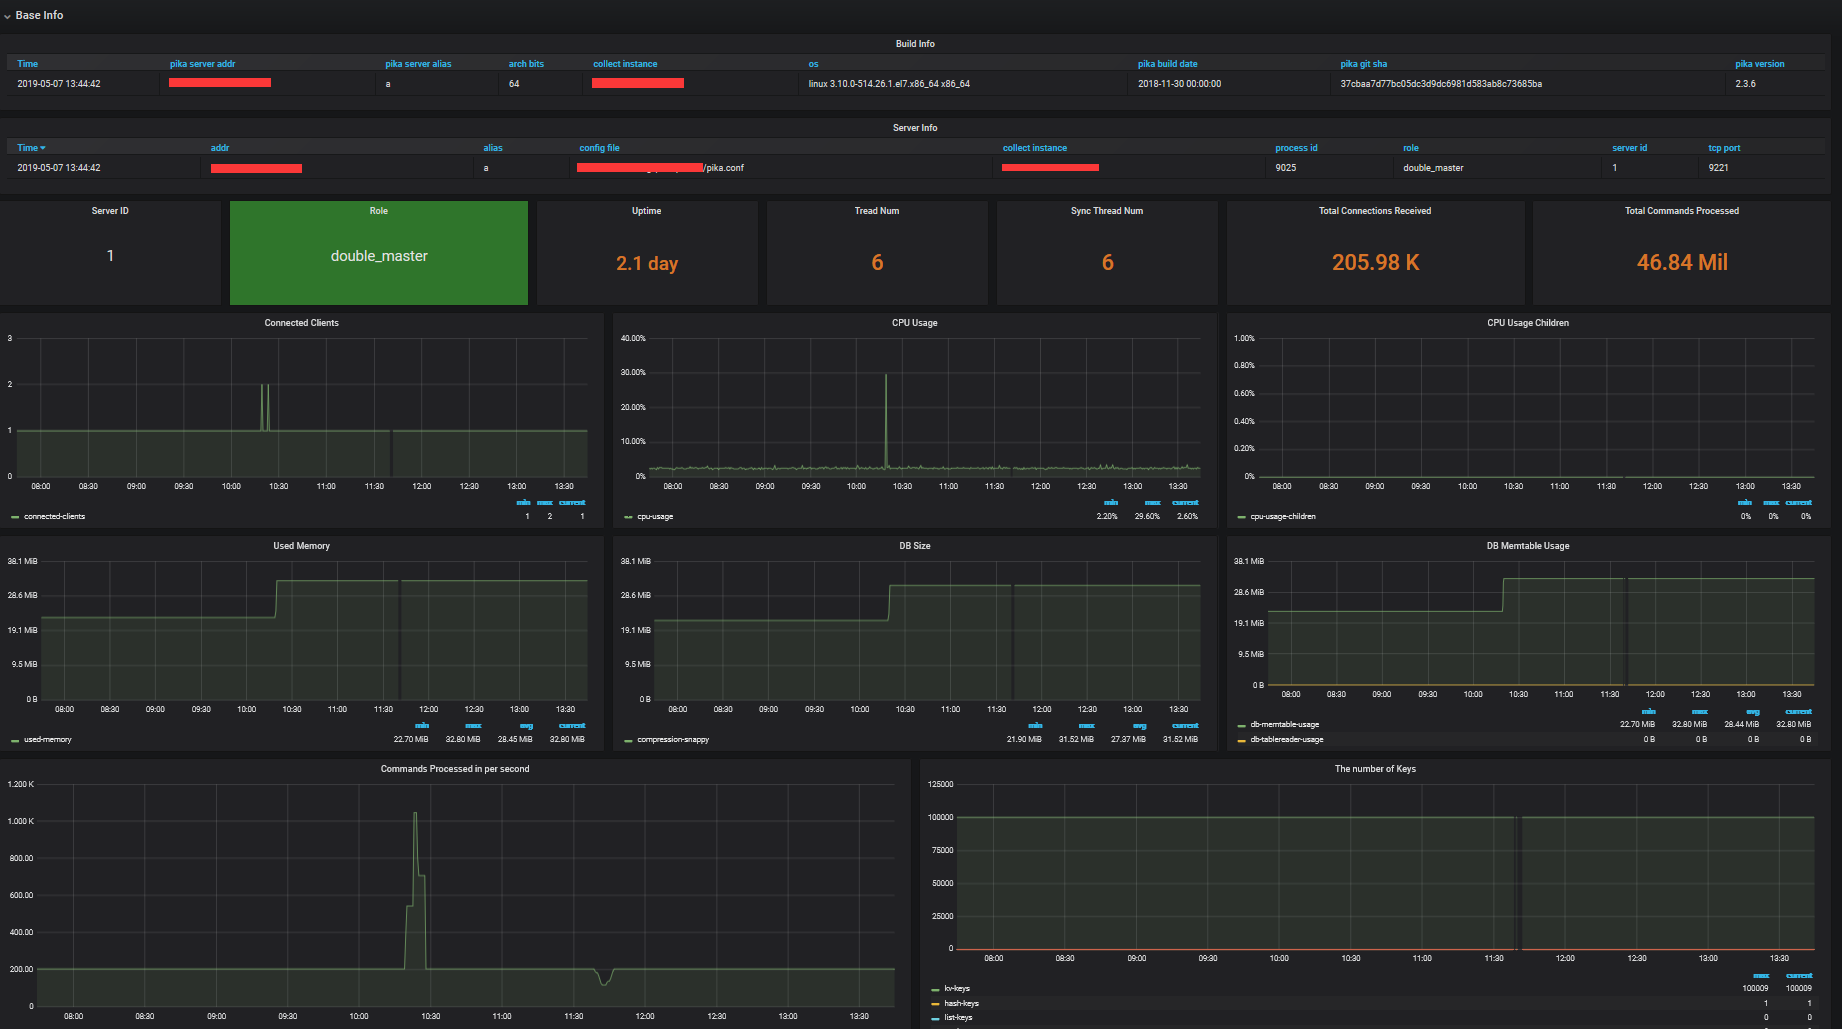Sort The number of Keys legend by current
Image resolution: width=1842 pixels, height=1029 pixels.
tap(1799, 976)
